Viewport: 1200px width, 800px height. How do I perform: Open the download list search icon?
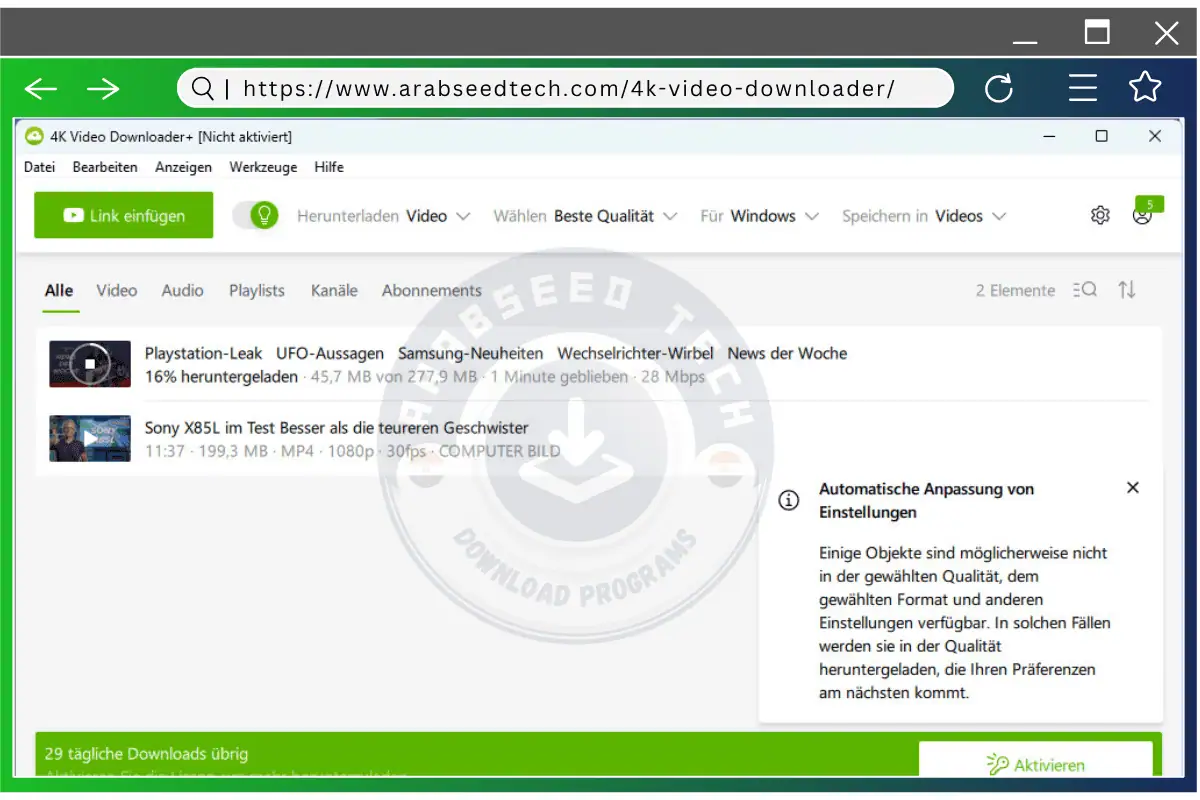tap(1086, 290)
